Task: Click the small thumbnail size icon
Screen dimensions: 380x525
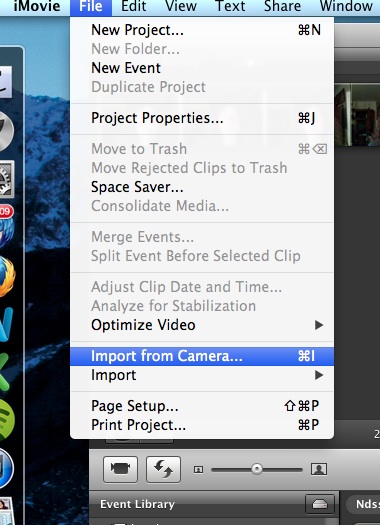Action: [x=199, y=470]
